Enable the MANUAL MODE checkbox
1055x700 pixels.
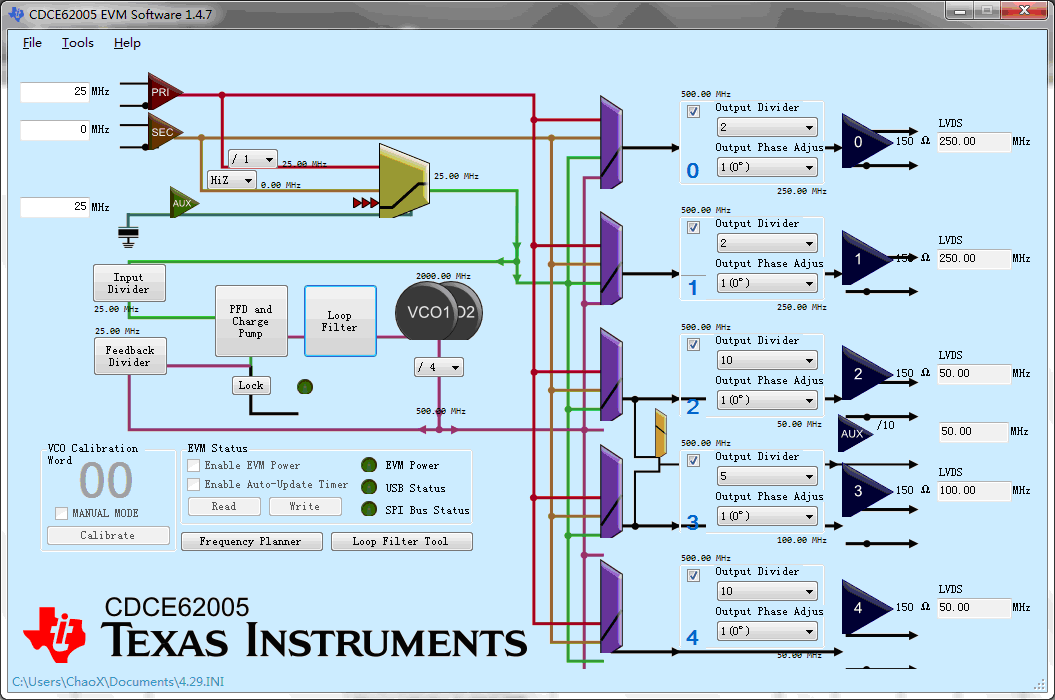[x=61, y=513]
